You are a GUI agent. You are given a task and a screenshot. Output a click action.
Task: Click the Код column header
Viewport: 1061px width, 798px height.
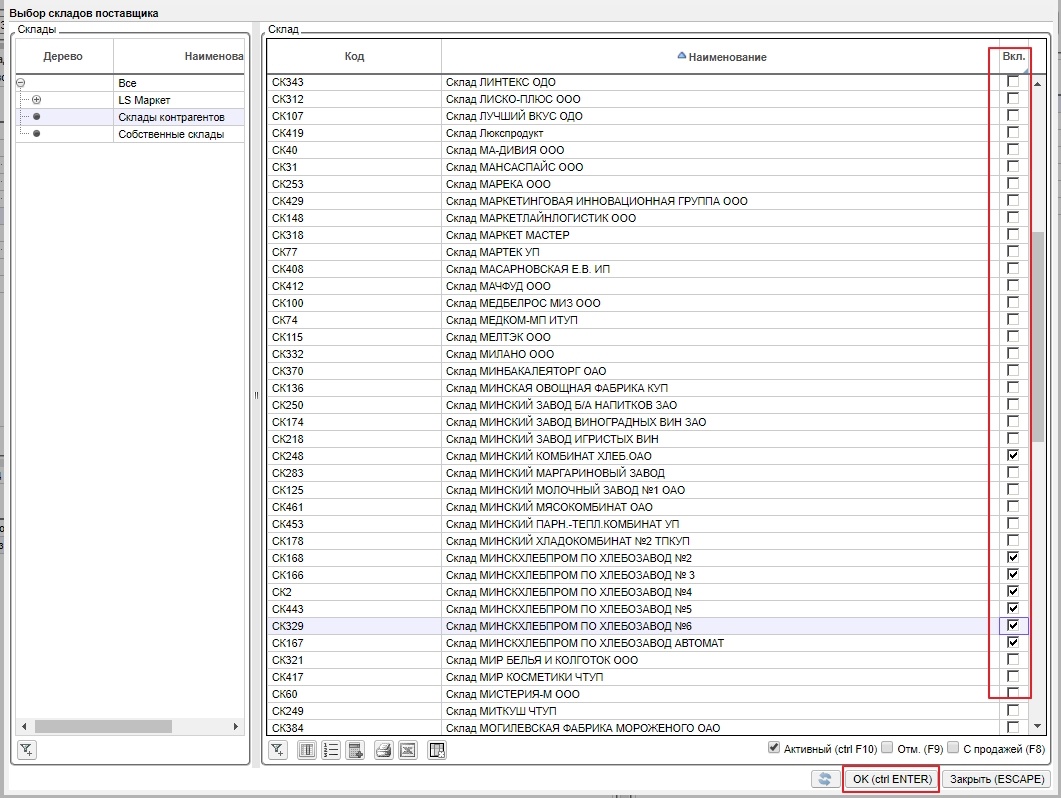tap(354, 56)
